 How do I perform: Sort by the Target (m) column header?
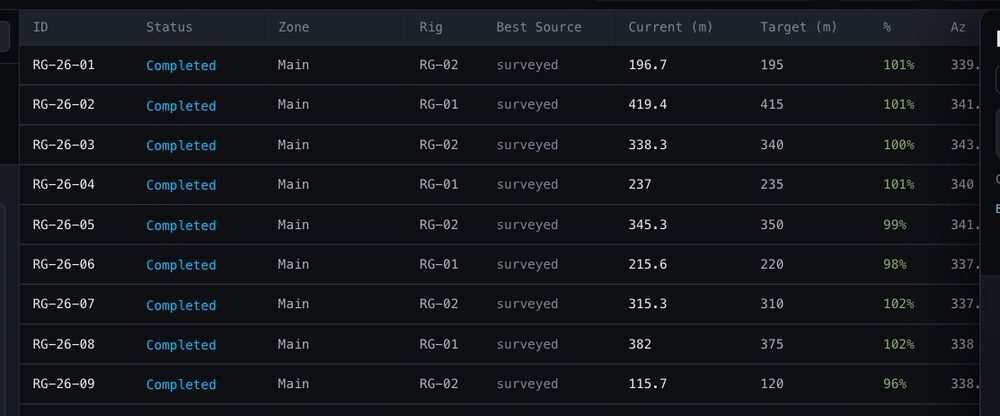tap(798, 27)
